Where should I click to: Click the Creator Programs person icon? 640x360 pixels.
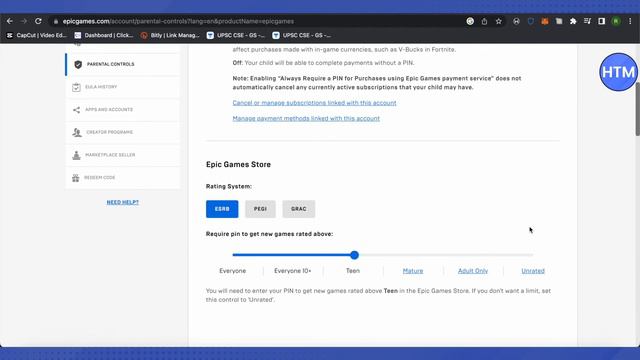coord(77,132)
